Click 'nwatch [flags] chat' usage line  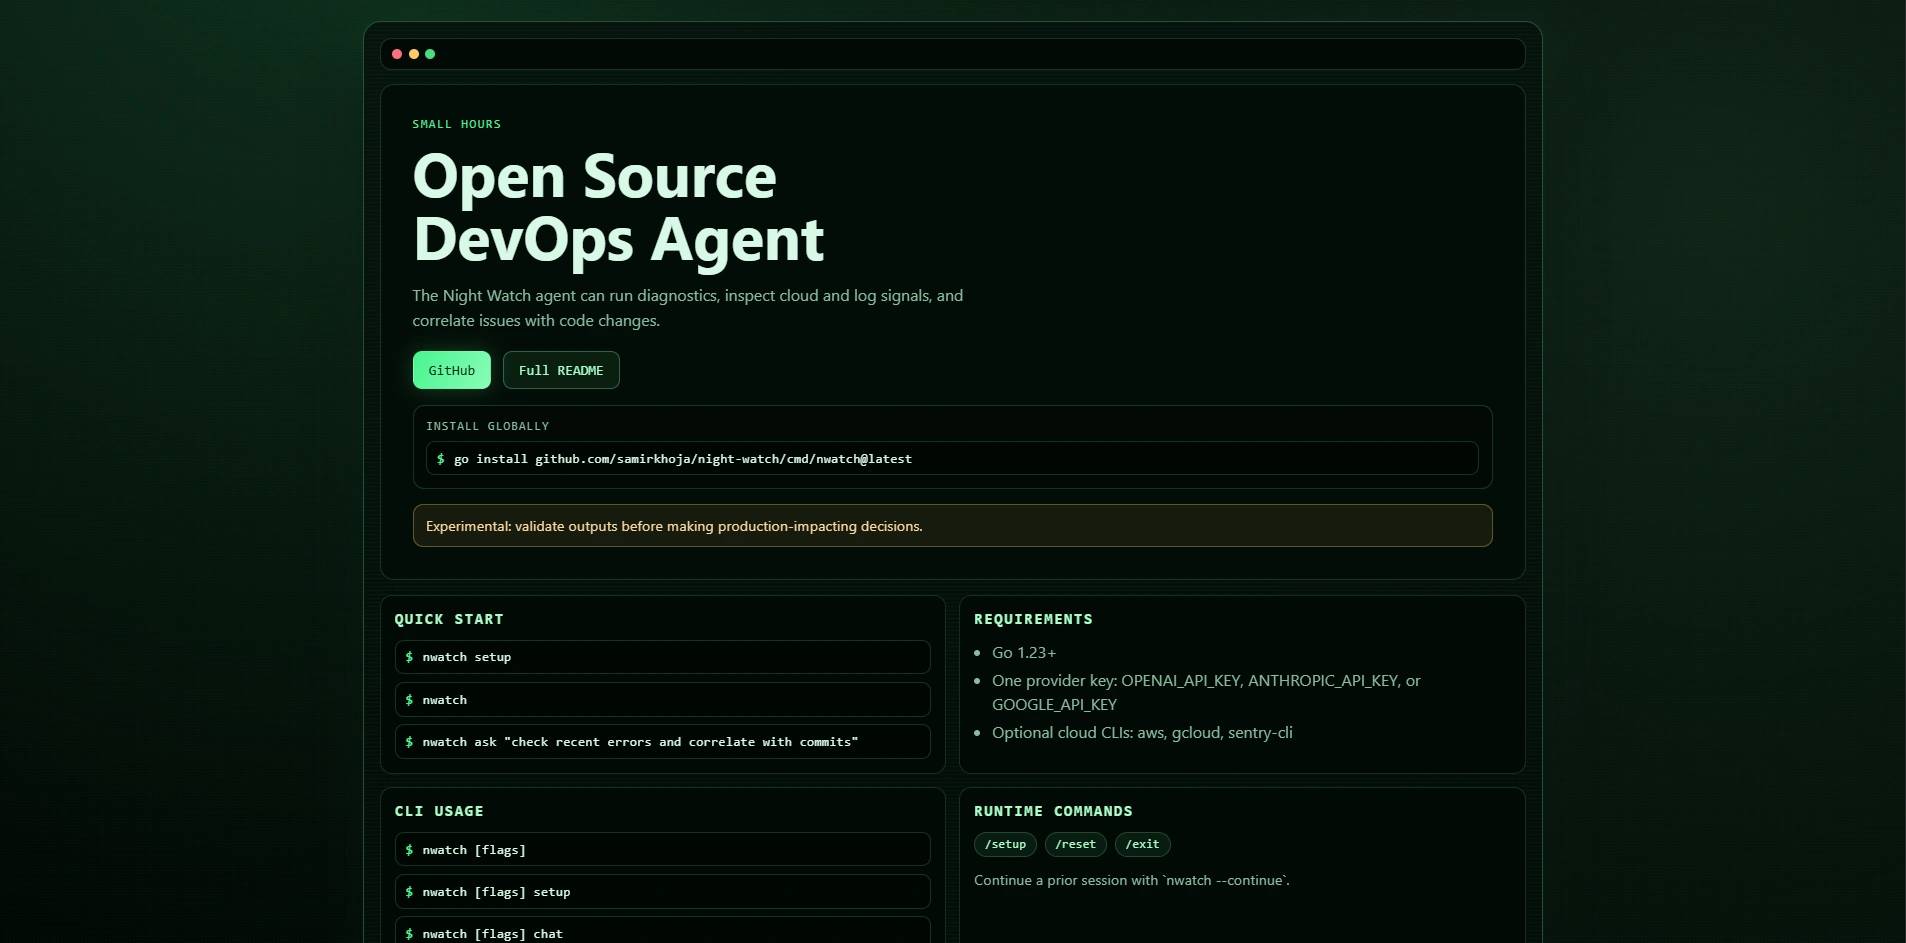(x=662, y=932)
